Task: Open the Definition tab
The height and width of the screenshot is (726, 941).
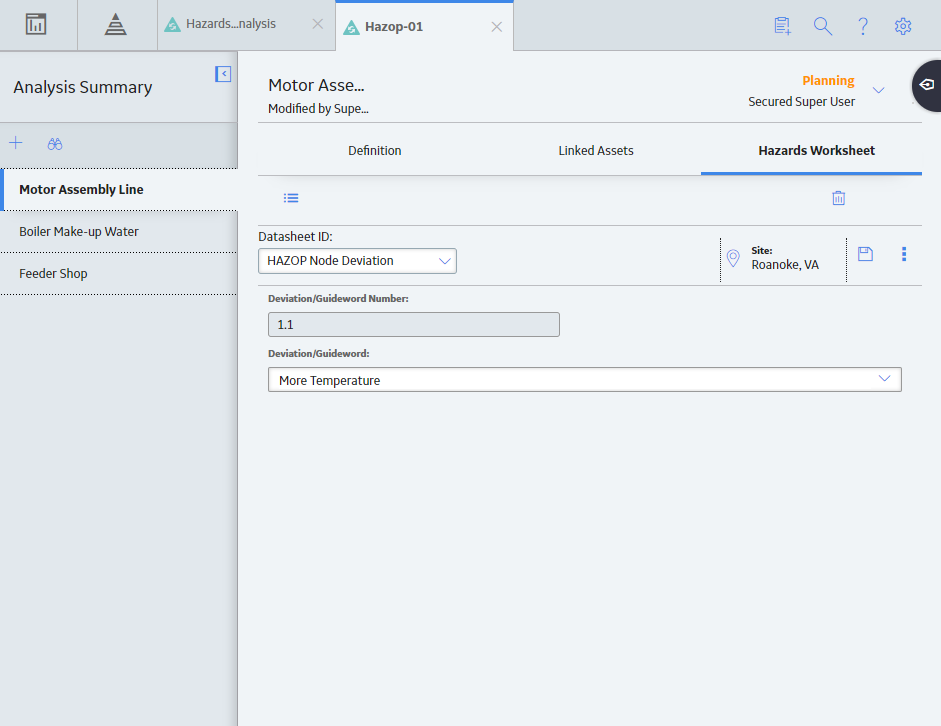Action: [x=374, y=151]
